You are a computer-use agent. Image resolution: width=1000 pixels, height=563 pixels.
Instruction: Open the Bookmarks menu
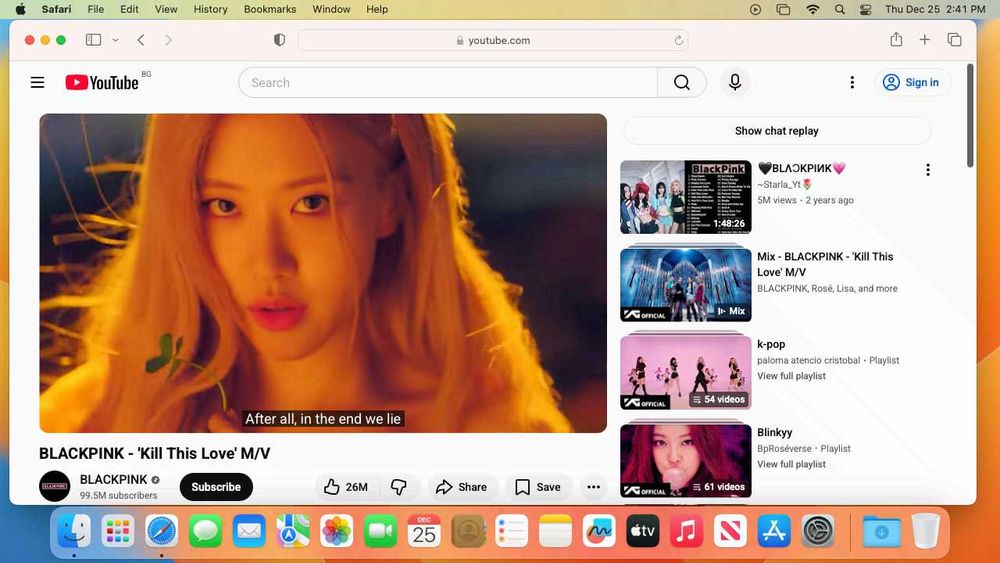[270, 9]
